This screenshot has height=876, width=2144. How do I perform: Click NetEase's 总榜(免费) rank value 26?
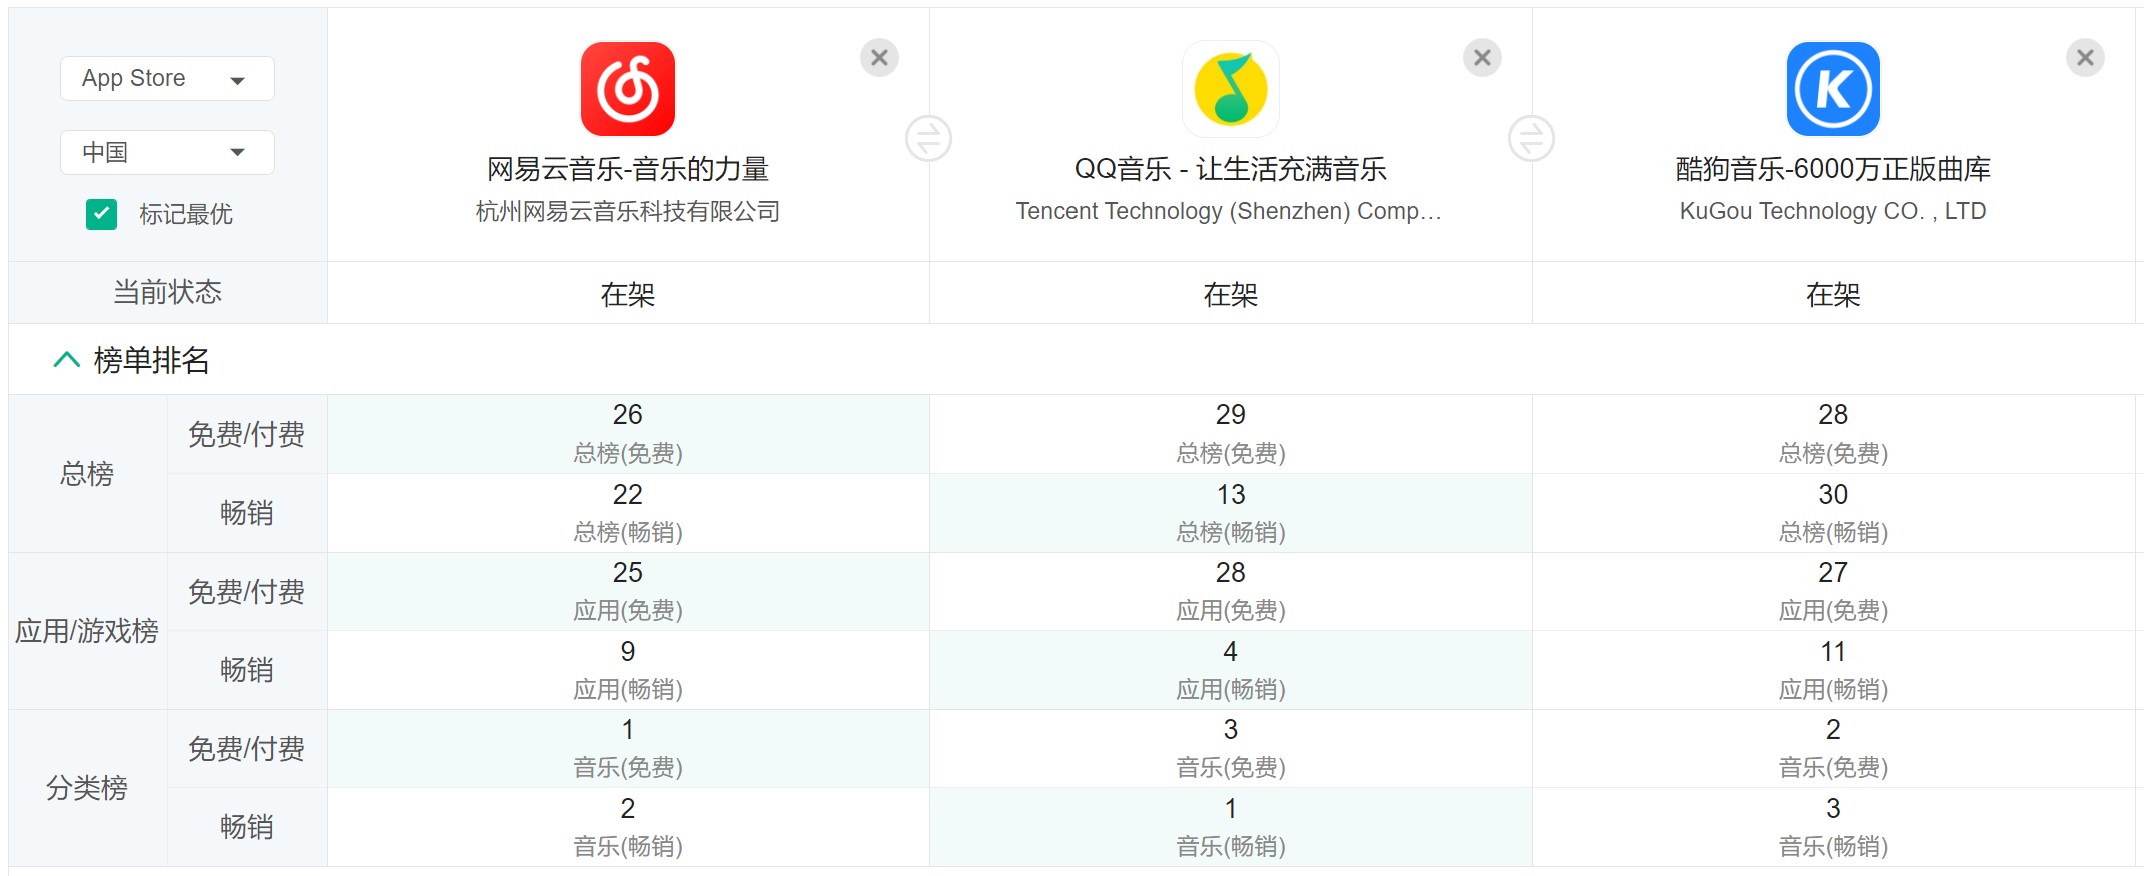627,414
